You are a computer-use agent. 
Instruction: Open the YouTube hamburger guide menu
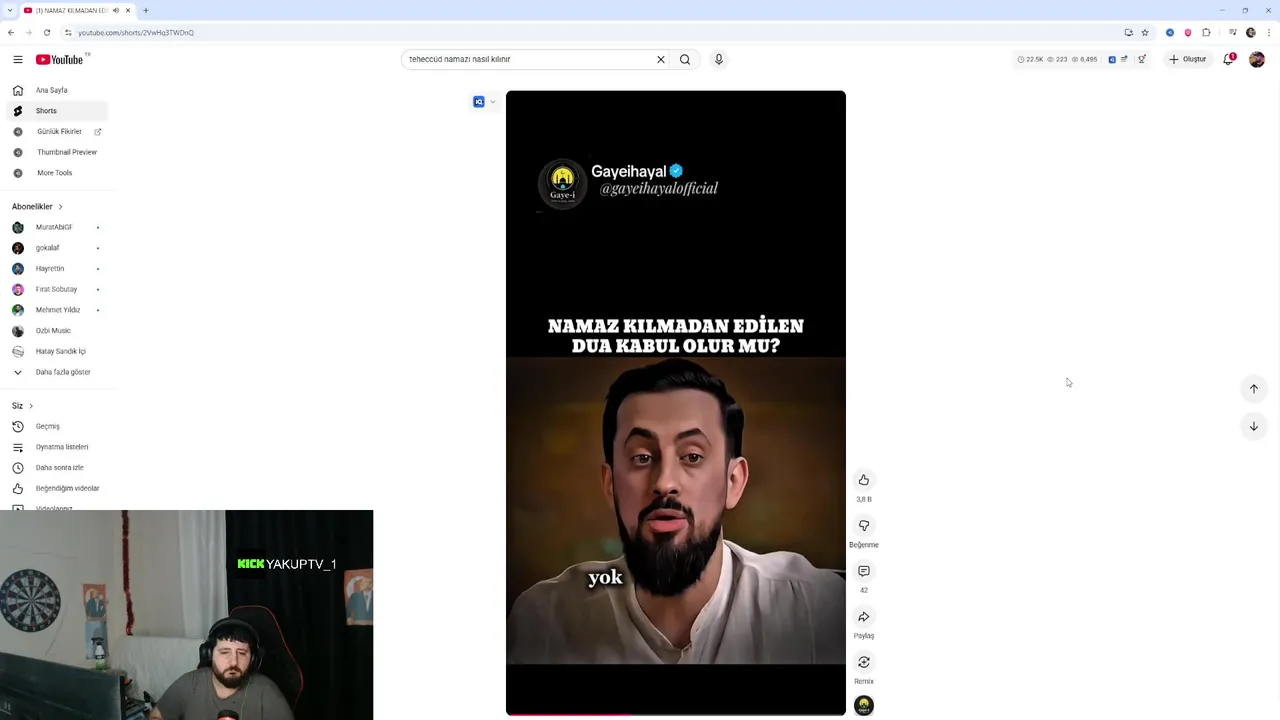point(17,59)
